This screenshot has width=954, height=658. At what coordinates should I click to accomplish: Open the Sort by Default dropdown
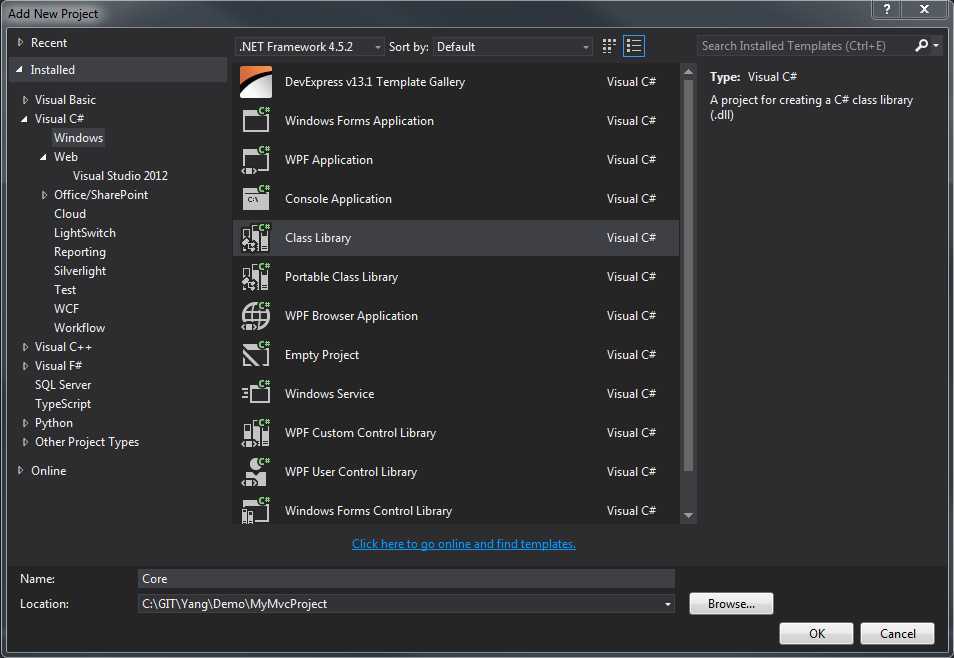(x=512, y=47)
